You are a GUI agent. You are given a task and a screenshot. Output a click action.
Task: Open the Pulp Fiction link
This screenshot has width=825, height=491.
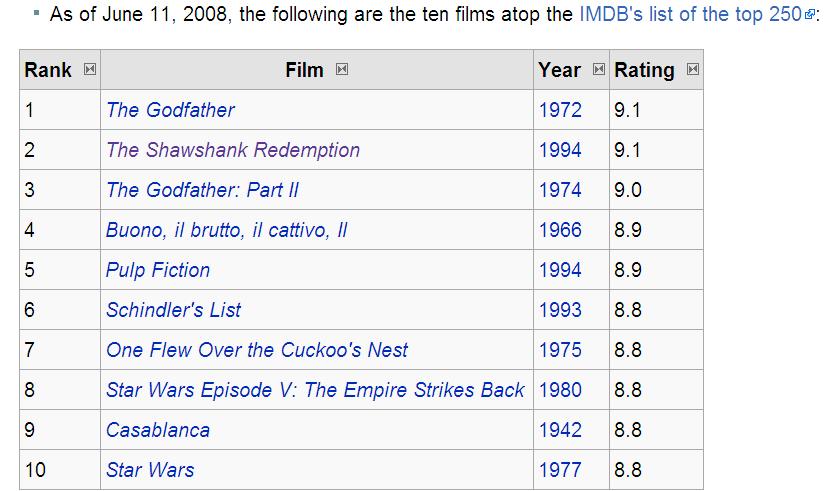tap(158, 270)
